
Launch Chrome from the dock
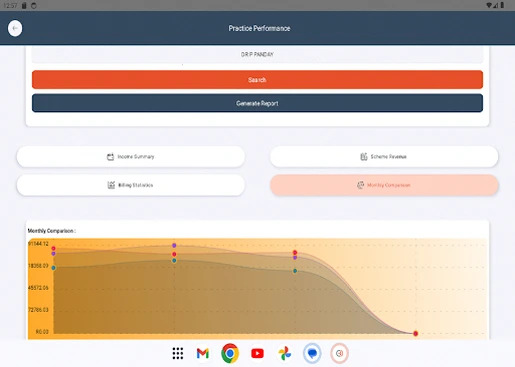point(230,353)
